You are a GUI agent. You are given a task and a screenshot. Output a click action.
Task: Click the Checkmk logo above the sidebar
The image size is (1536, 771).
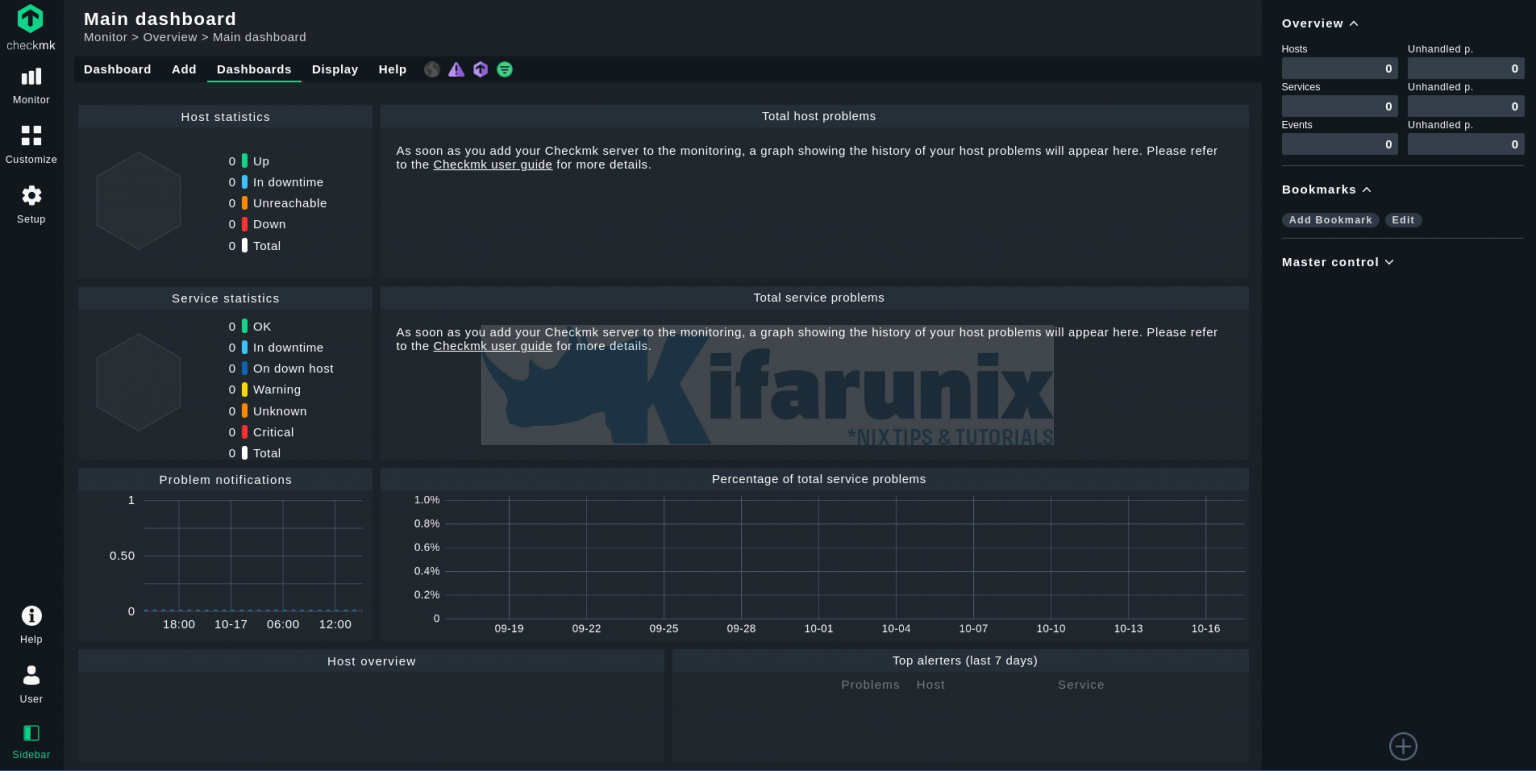click(30, 22)
